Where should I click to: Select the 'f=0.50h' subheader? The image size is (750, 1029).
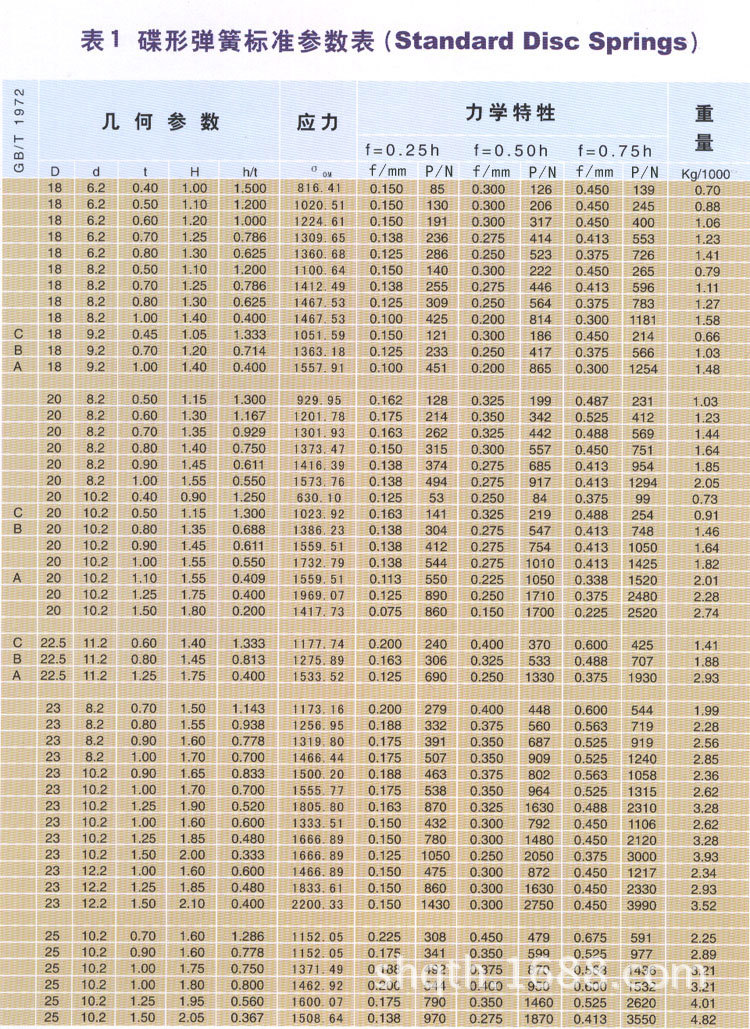(510, 150)
